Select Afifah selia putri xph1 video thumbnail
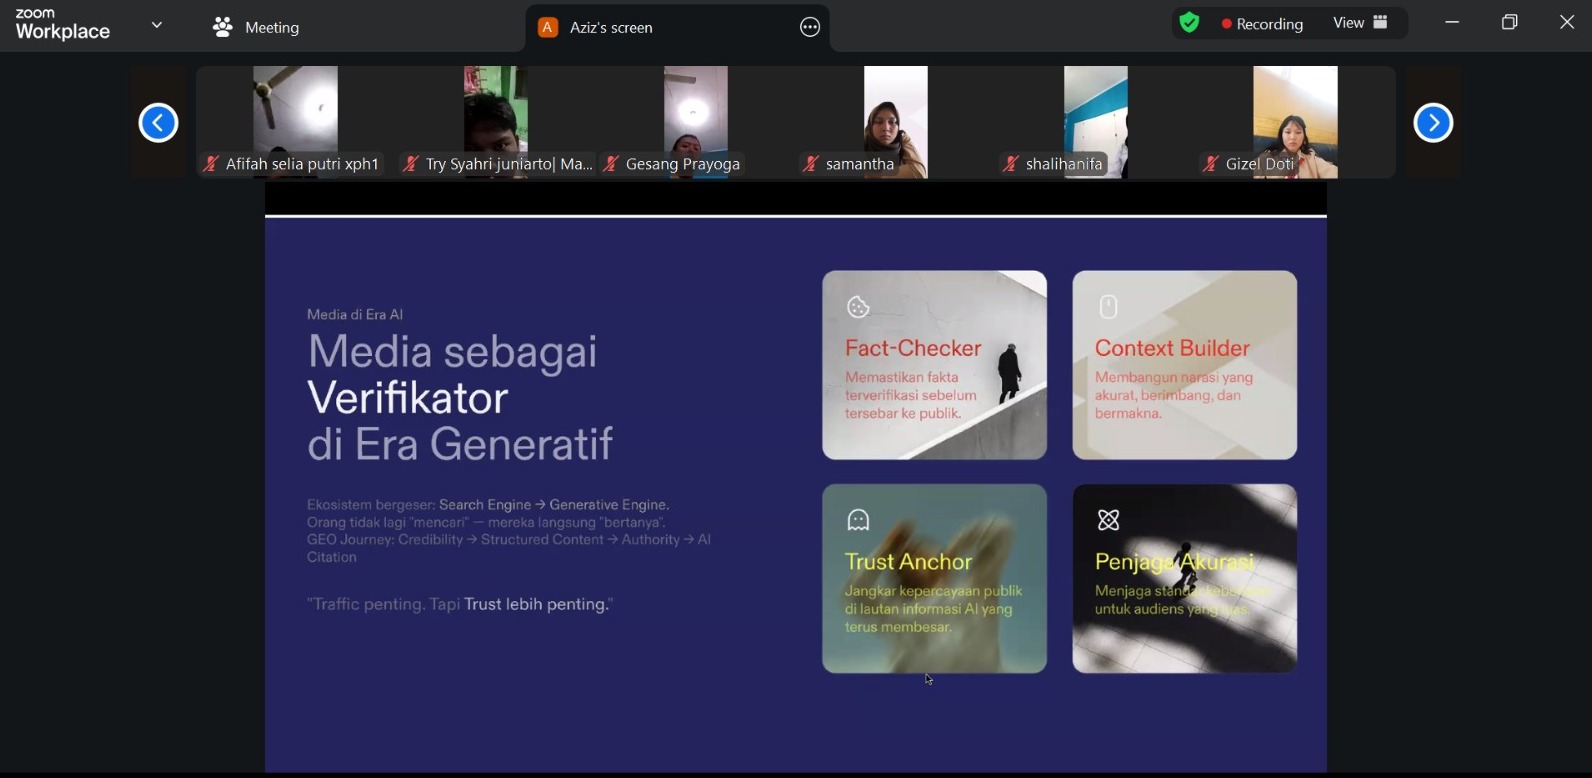 295,122
